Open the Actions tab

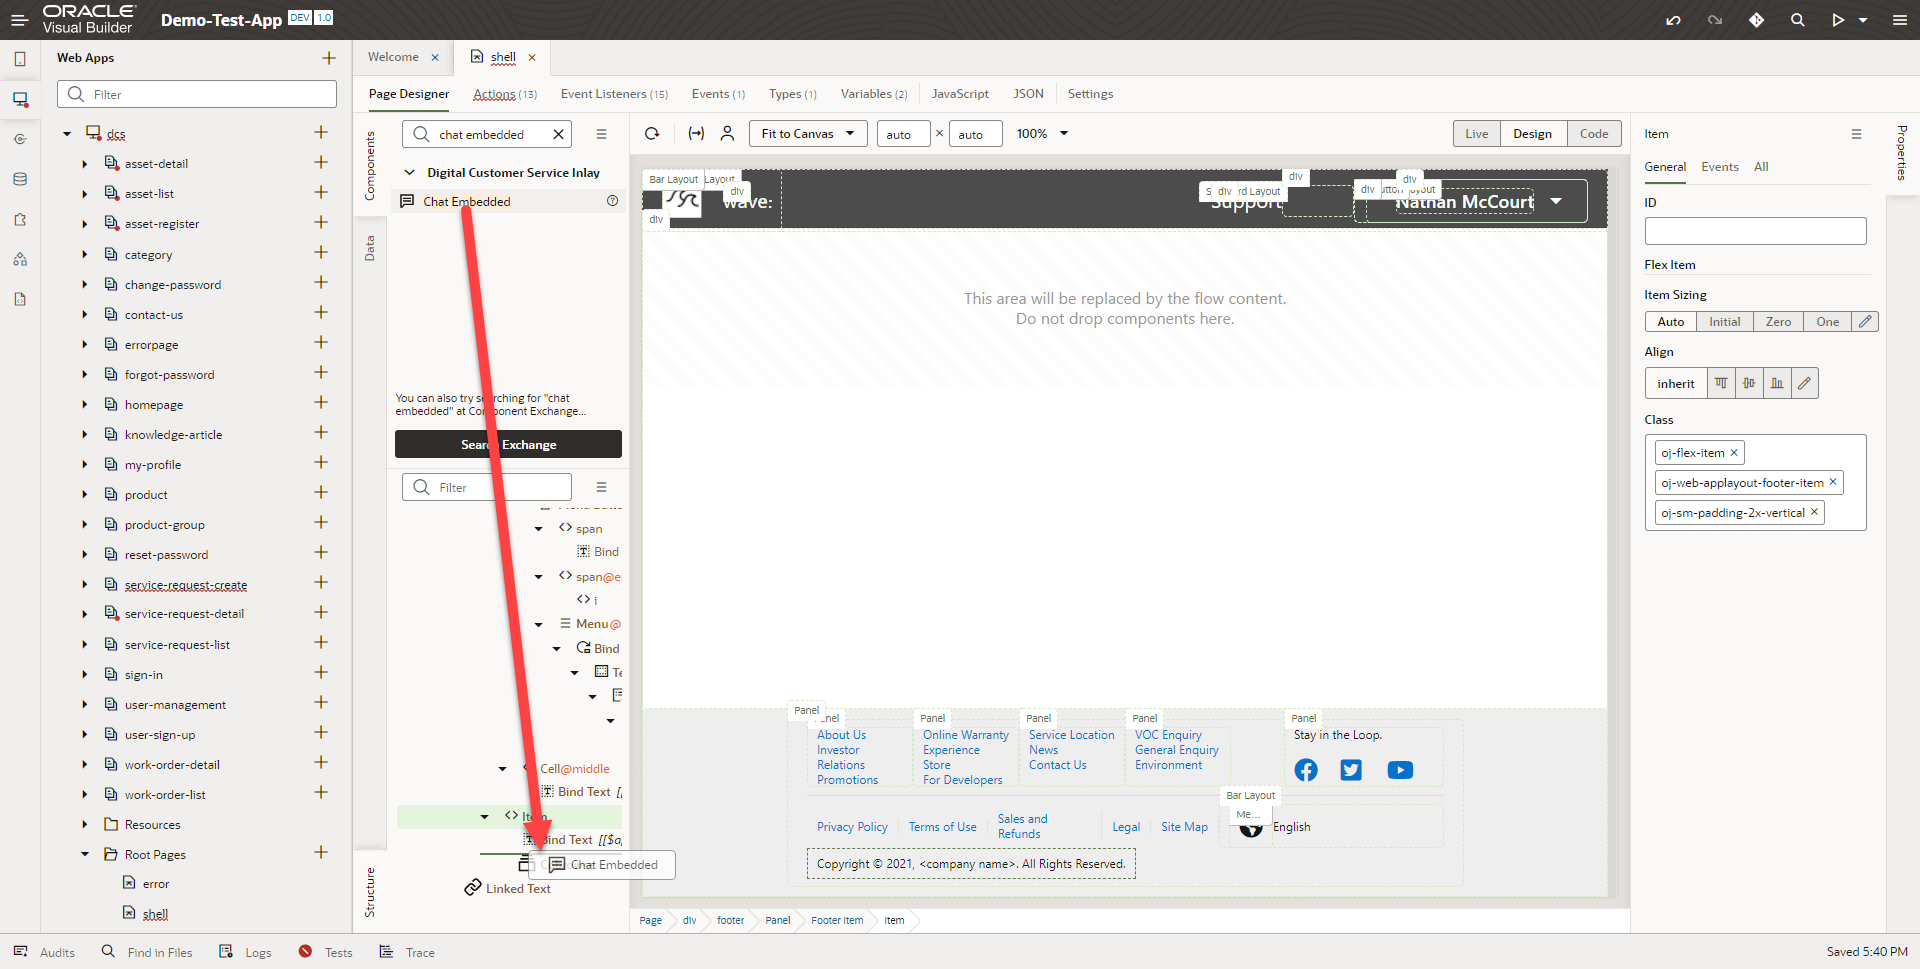[x=504, y=94]
